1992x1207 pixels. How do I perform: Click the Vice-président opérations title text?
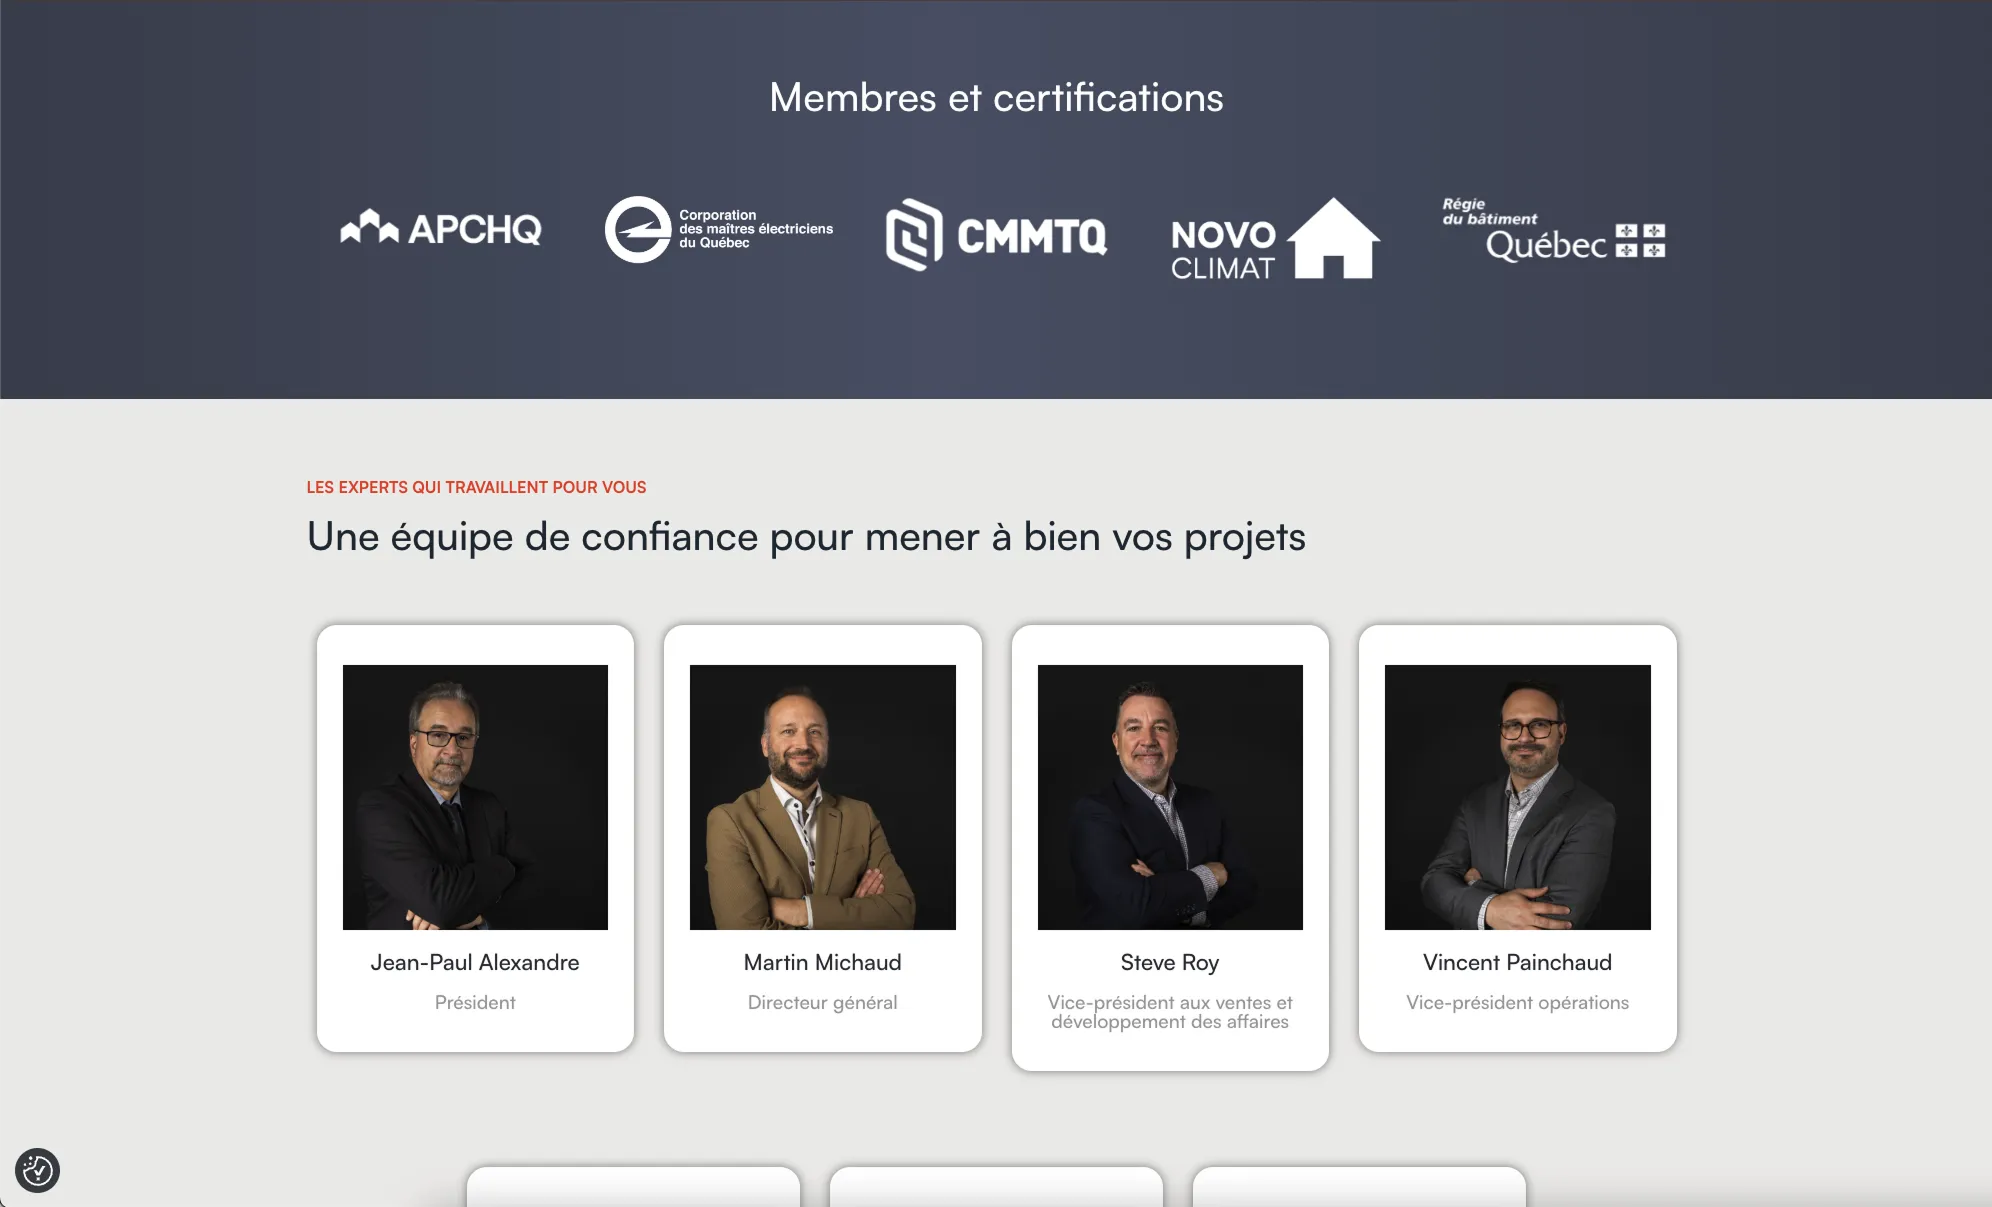click(1517, 1002)
